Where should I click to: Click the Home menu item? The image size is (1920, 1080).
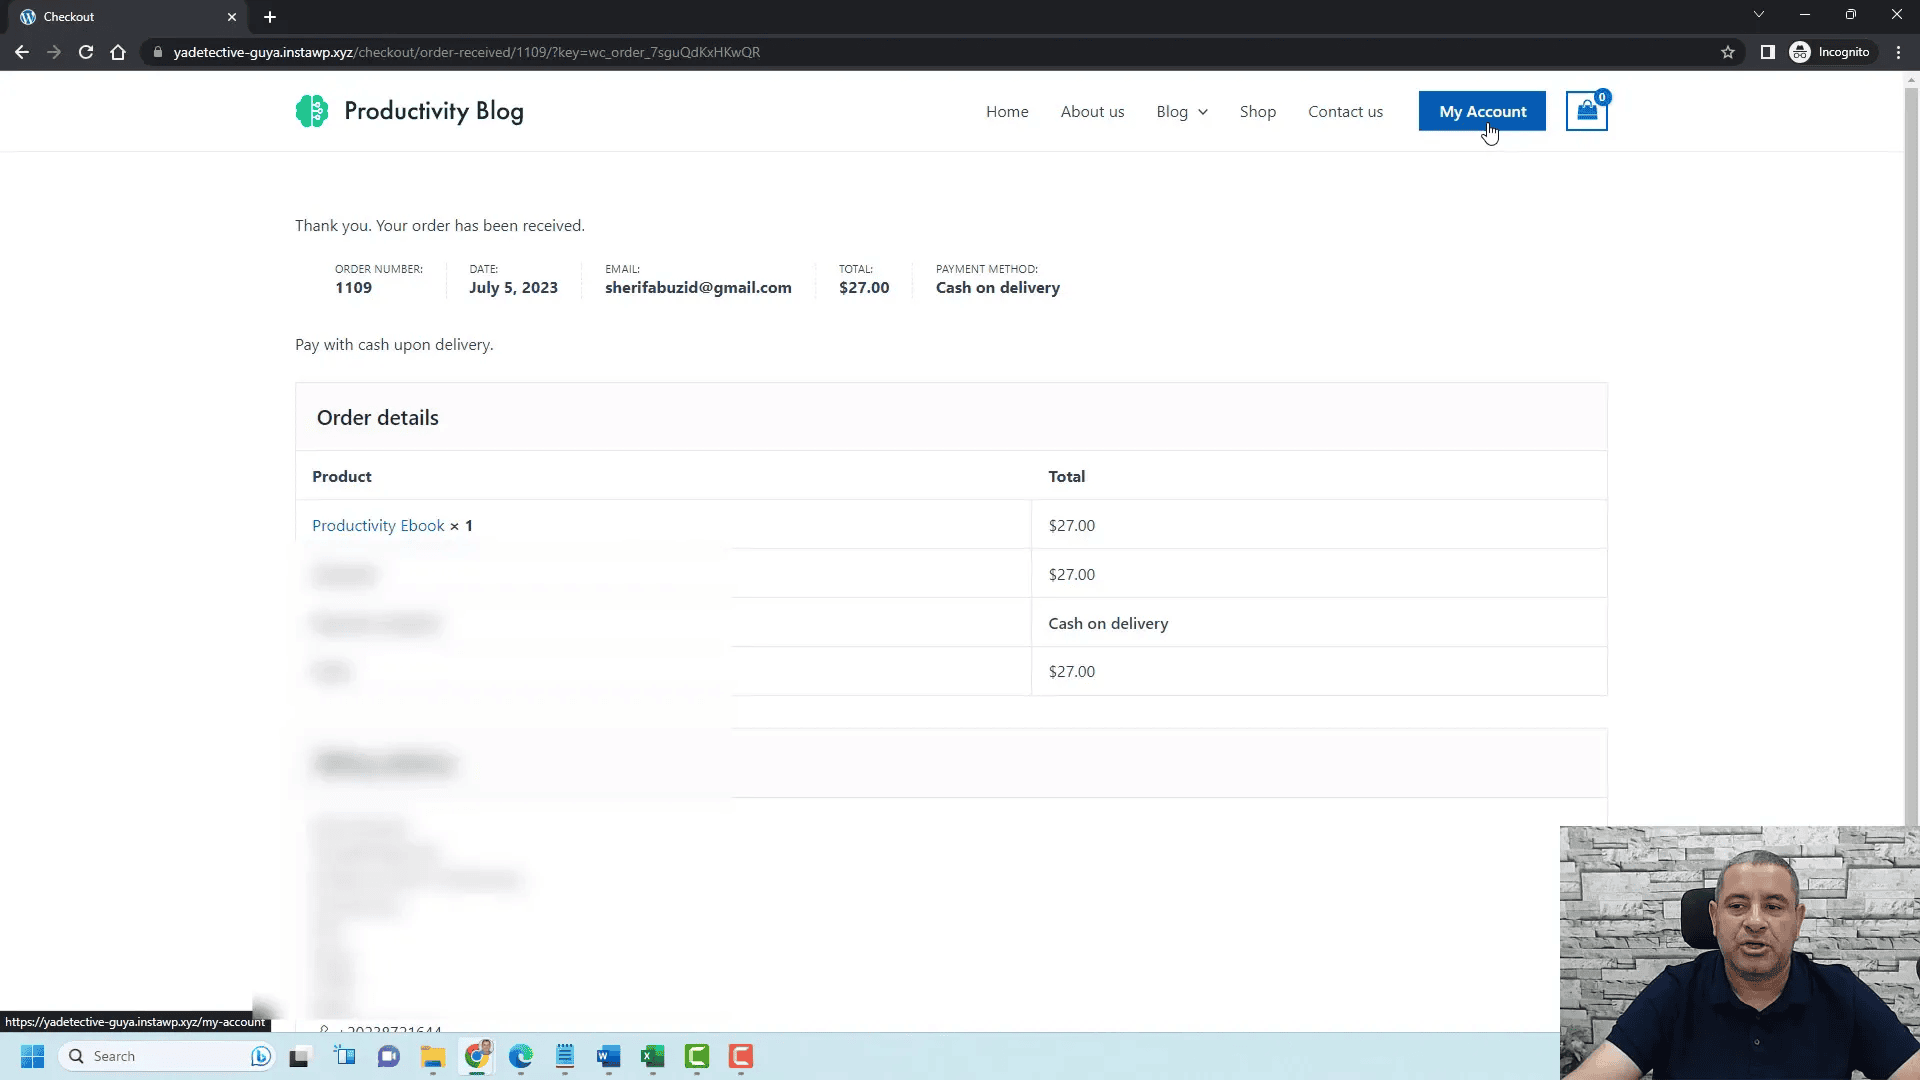coord(1006,111)
